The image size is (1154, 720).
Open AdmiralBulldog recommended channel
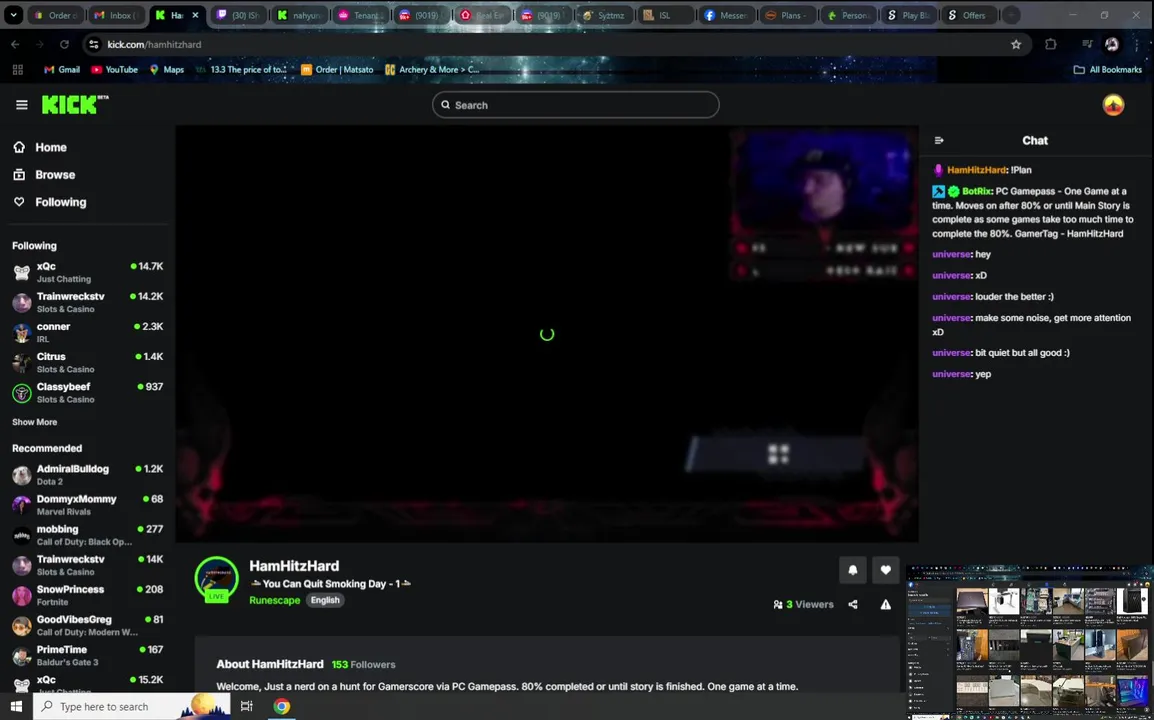coord(88,475)
